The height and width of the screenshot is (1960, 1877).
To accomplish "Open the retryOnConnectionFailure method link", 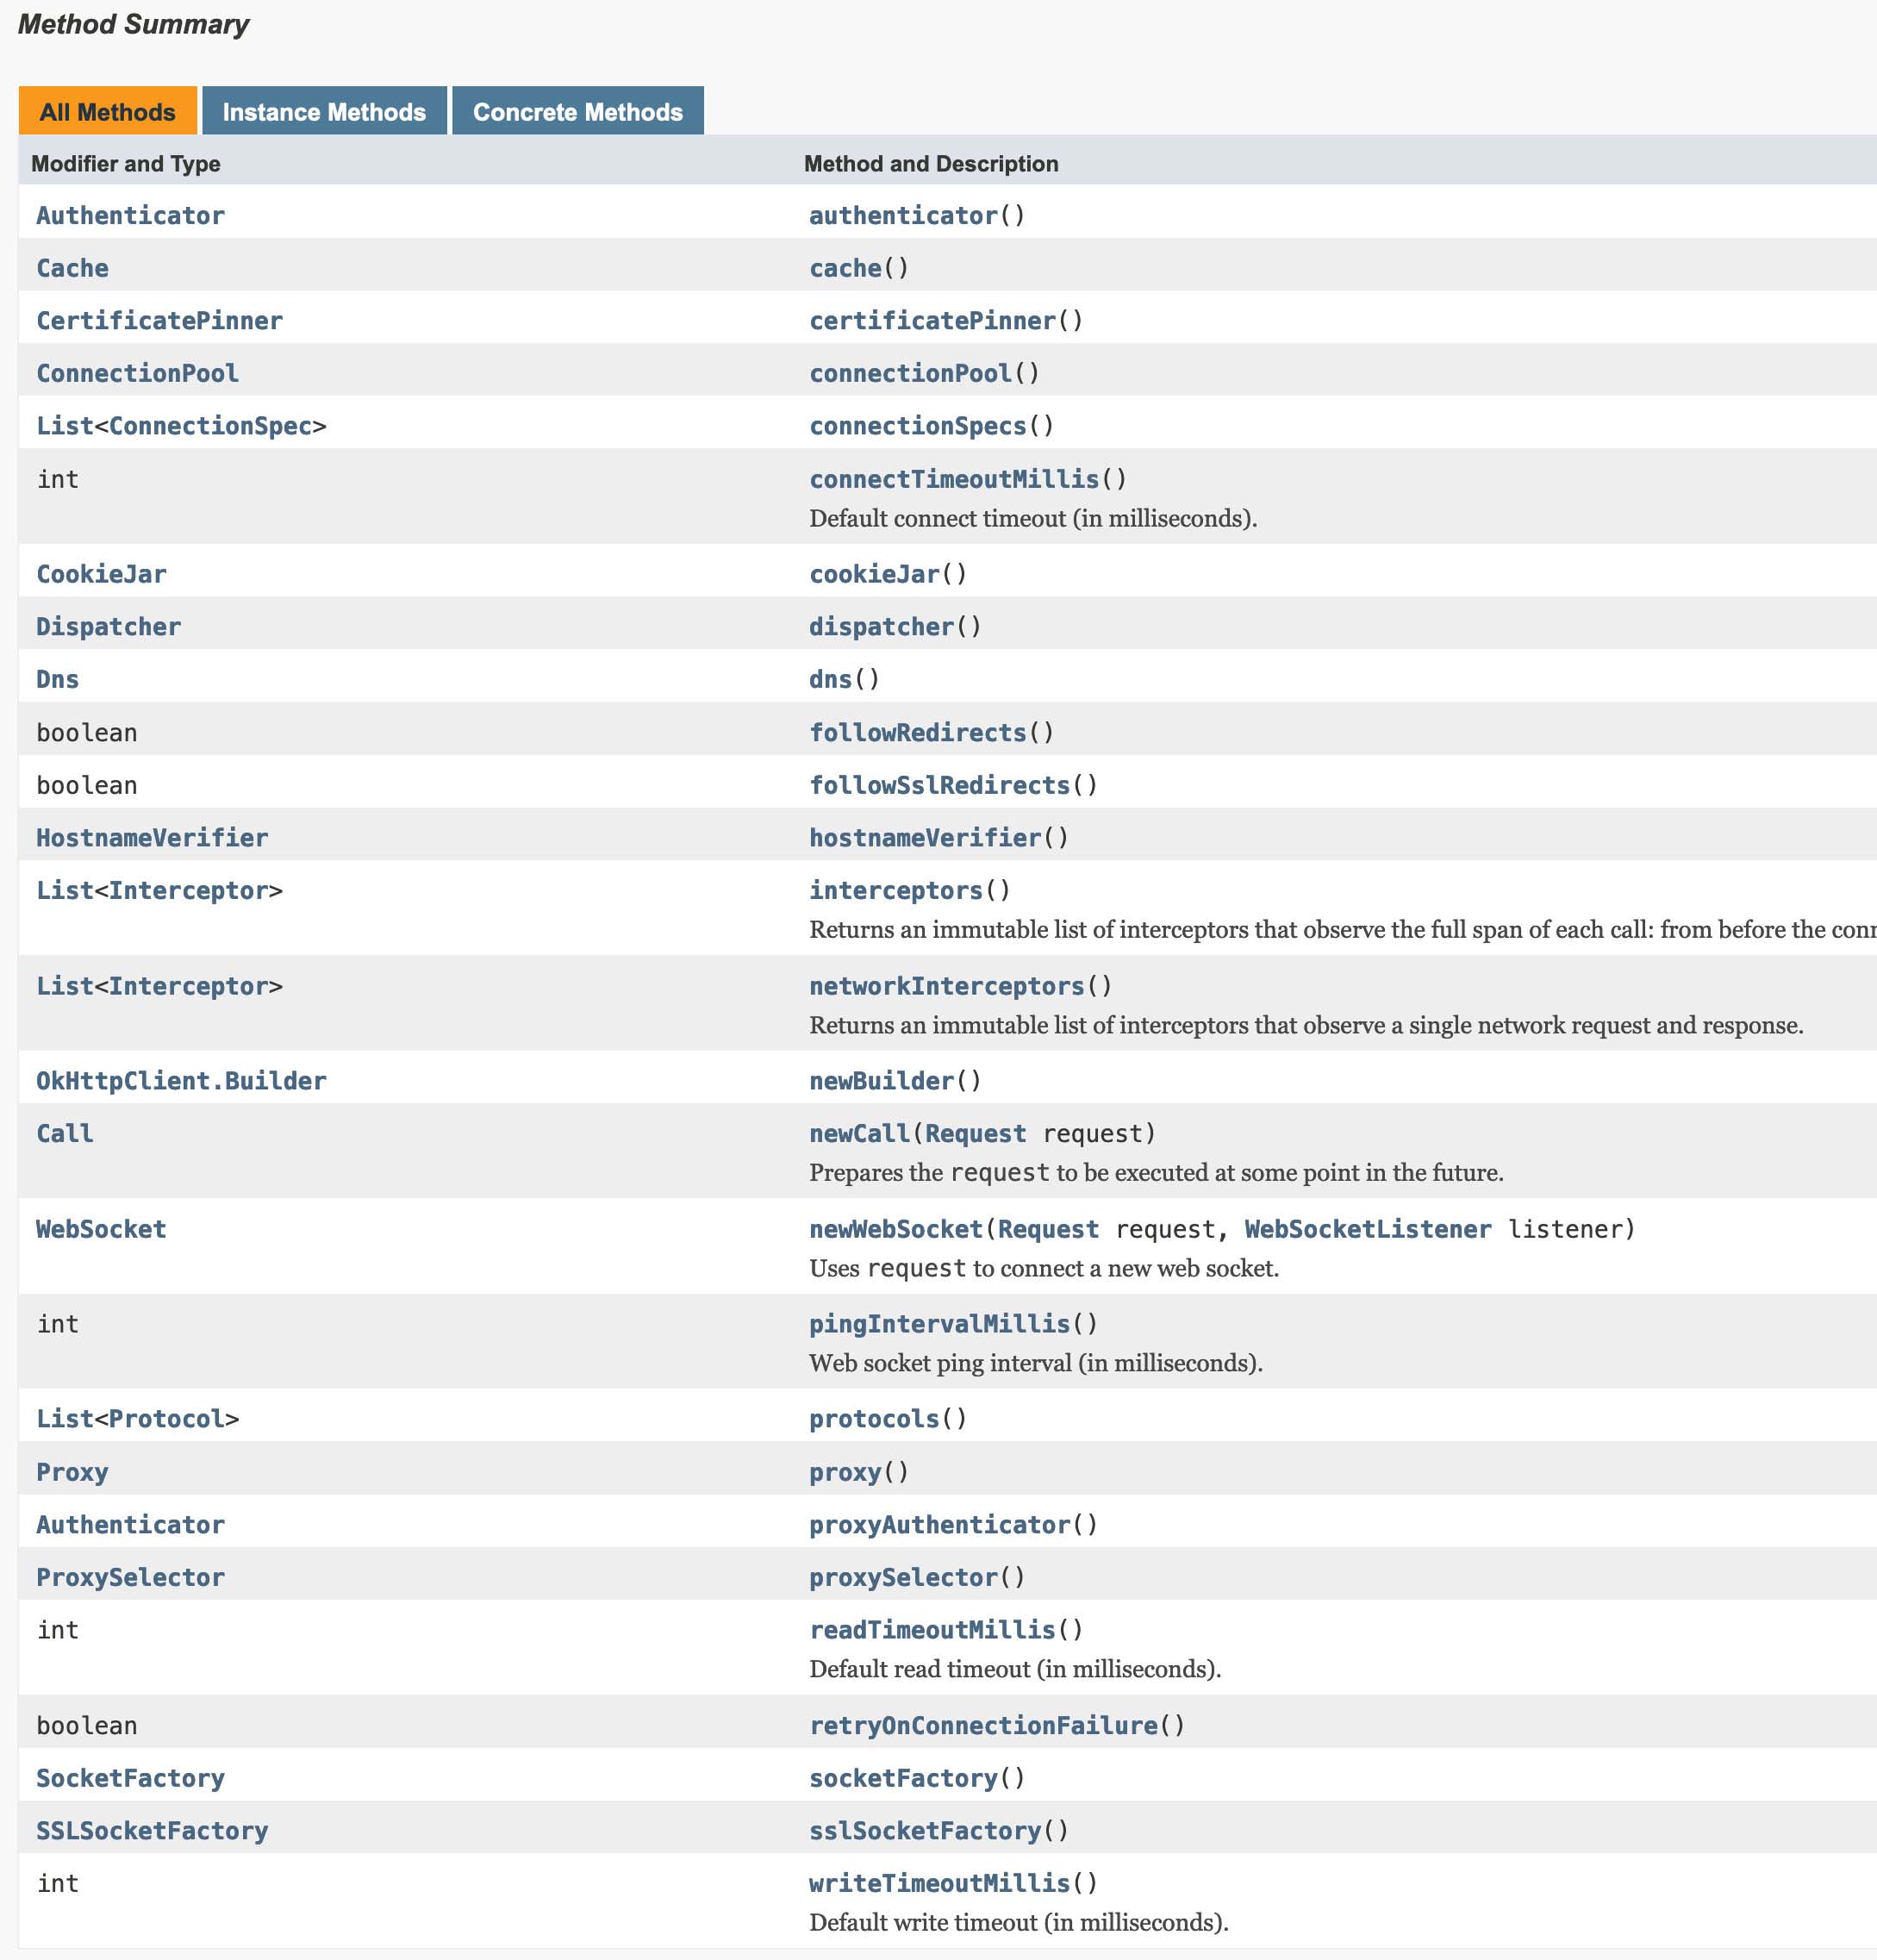I will [983, 1725].
